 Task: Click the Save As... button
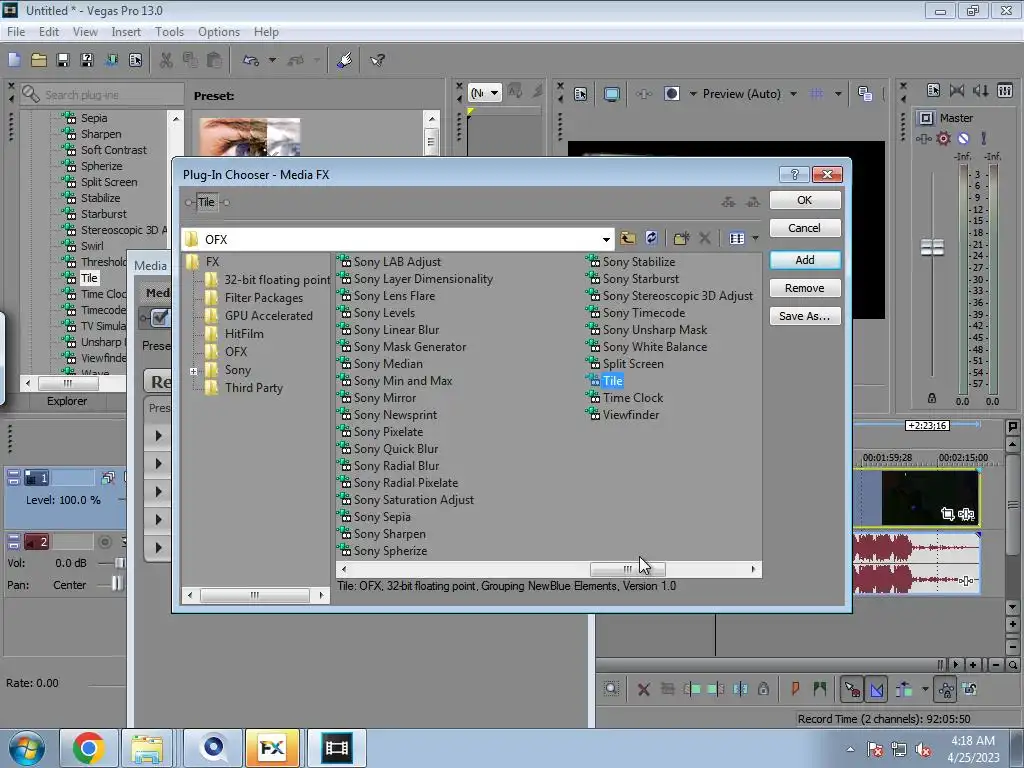coord(805,316)
